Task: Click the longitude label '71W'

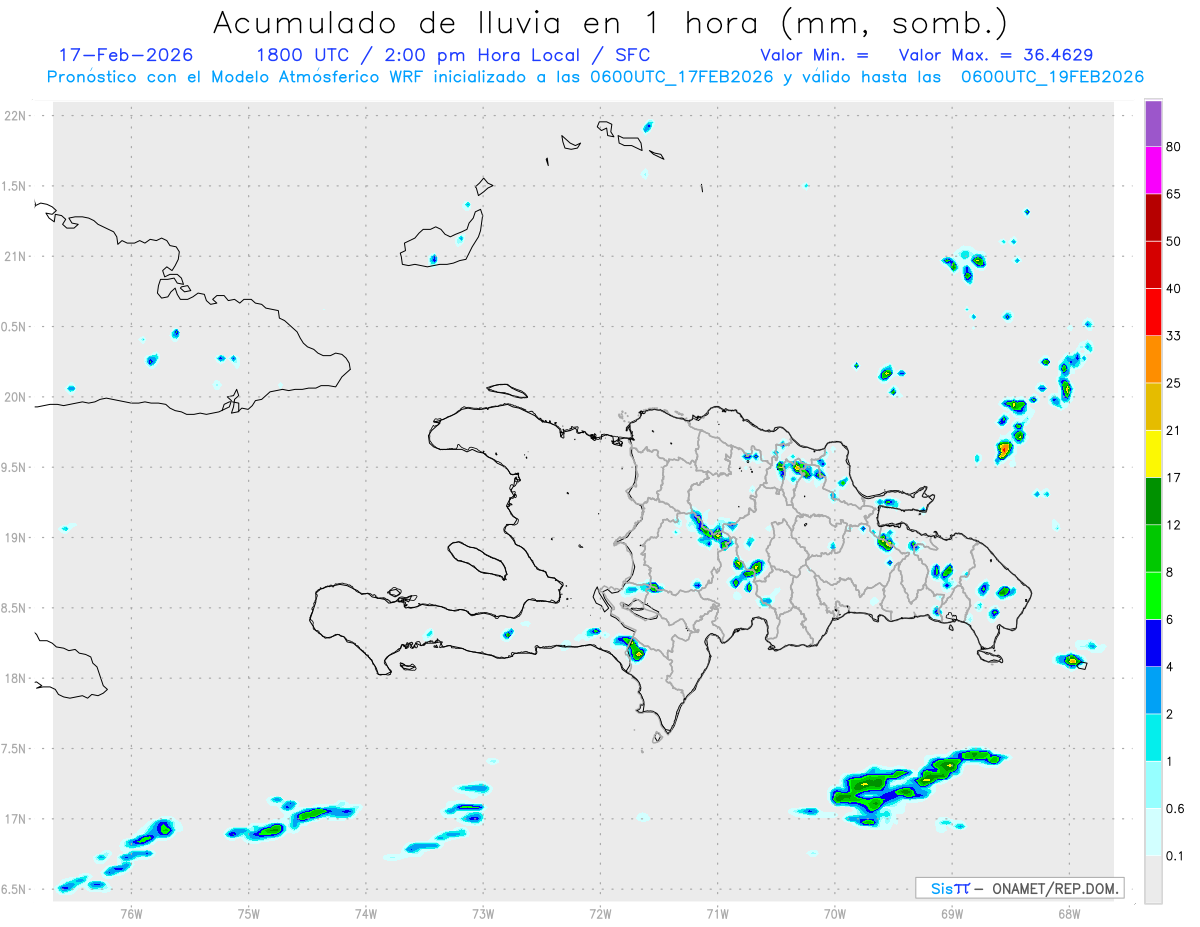Action: 717,912
